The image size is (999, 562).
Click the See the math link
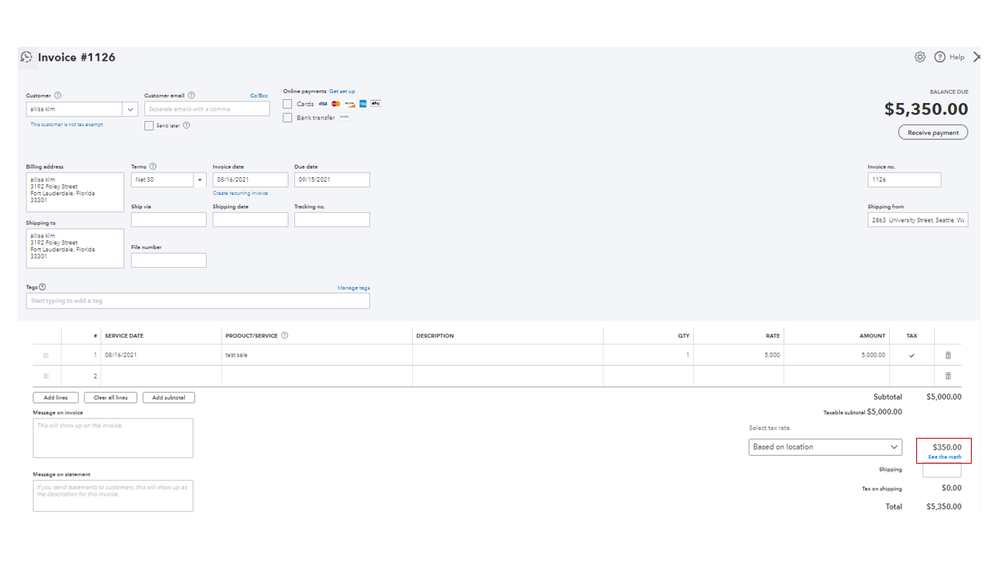945,457
